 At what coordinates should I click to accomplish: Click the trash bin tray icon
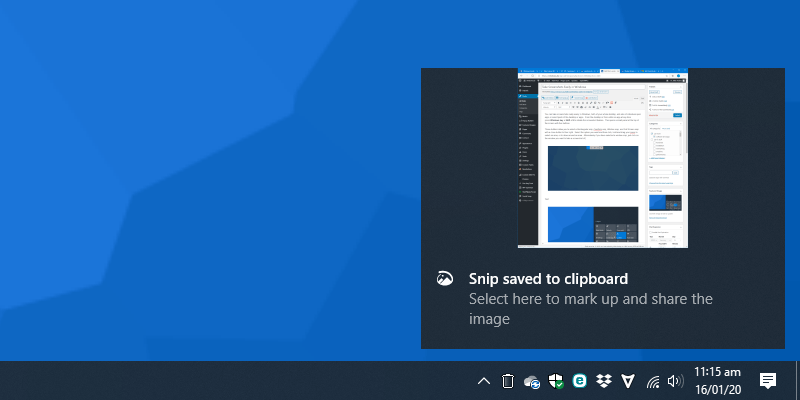click(x=507, y=381)
